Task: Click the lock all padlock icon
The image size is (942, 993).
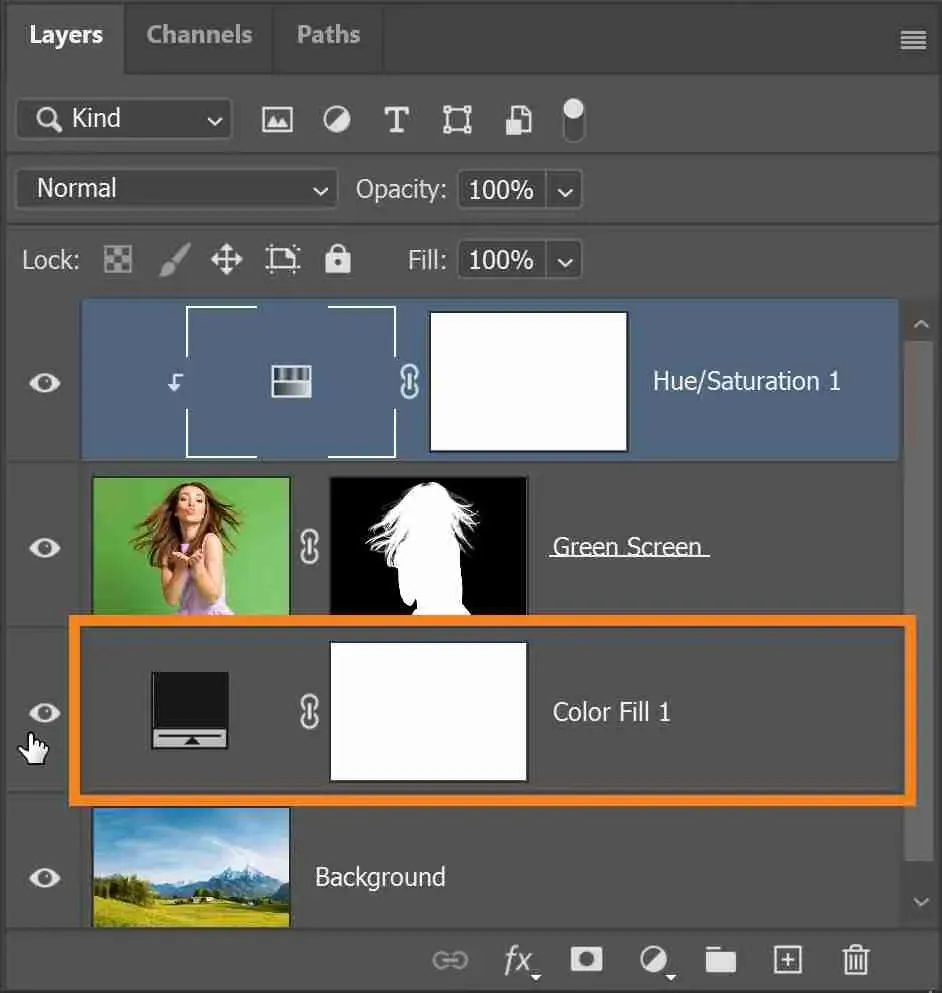Action: pos(338,261)
